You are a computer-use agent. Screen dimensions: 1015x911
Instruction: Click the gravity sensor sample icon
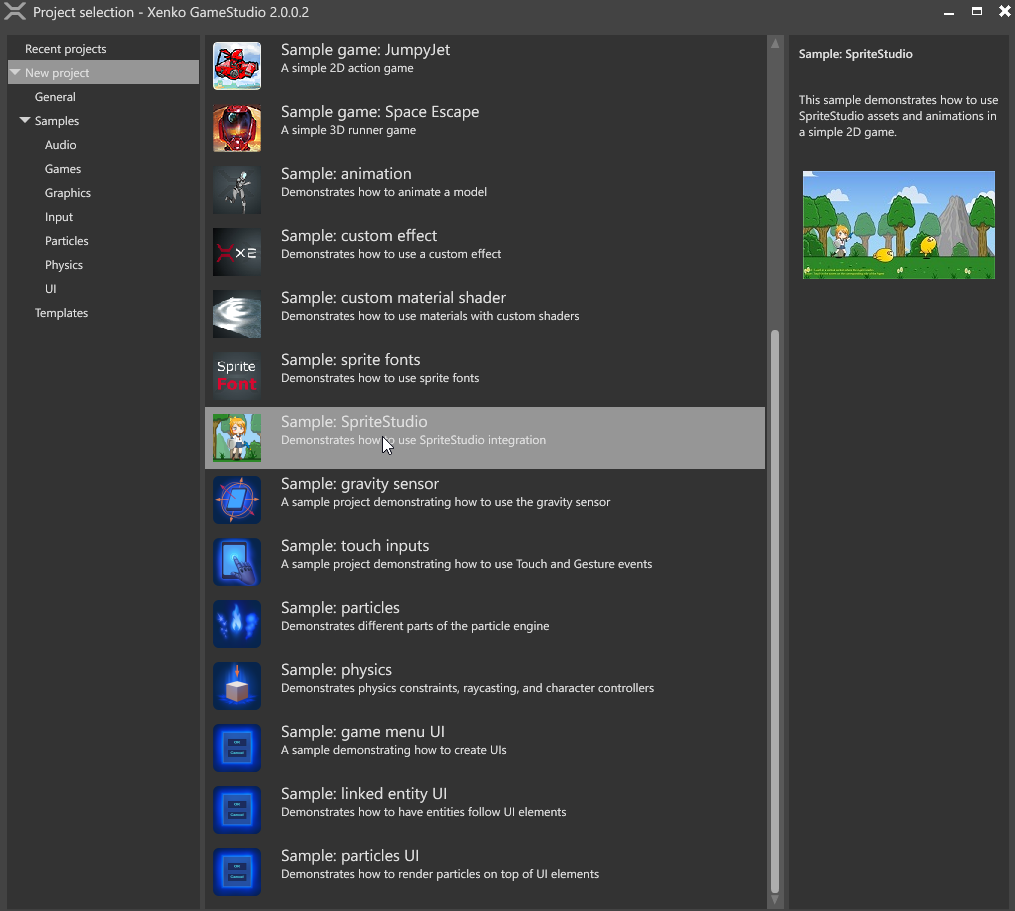(237, 500)
